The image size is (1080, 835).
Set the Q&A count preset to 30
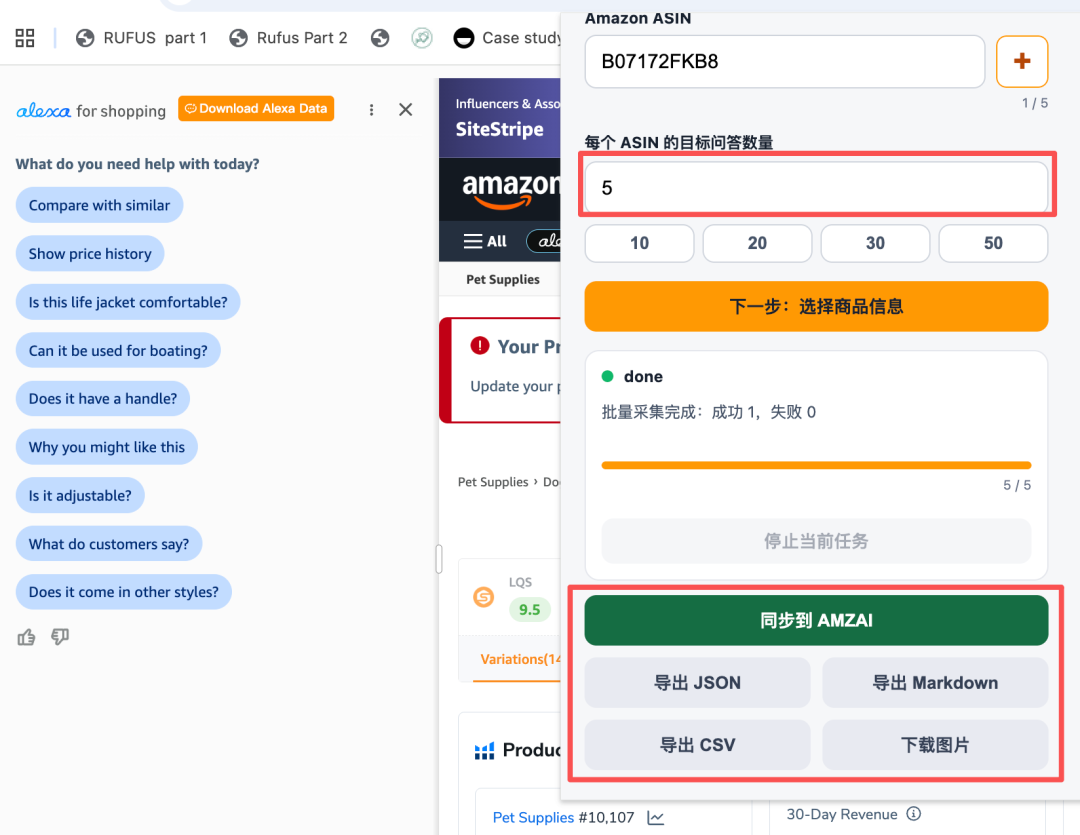[875, 243]
